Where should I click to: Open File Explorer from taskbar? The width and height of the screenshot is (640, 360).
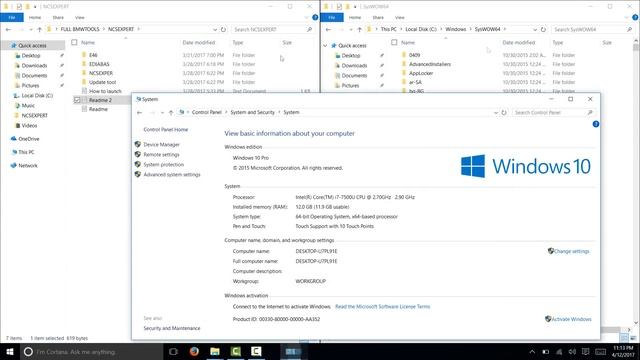pyautogui.click(x=215, y=351)
